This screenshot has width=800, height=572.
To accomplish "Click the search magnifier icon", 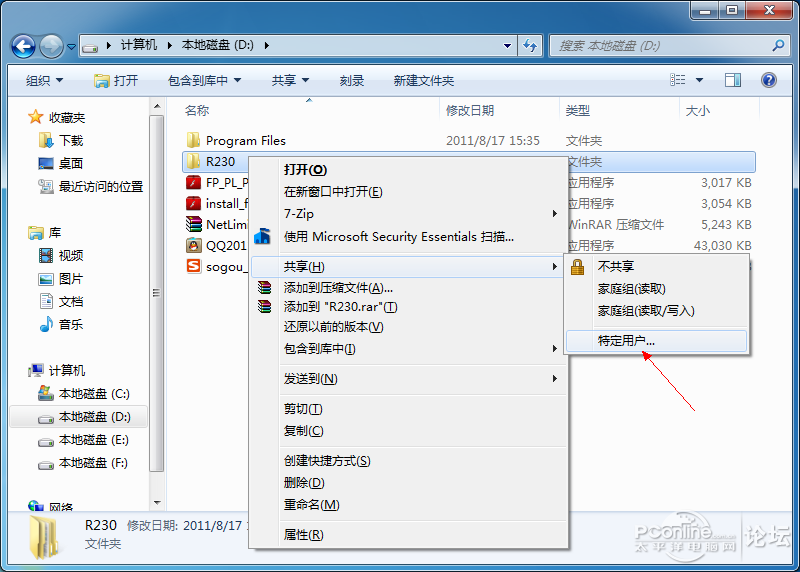I will point(778,45).
